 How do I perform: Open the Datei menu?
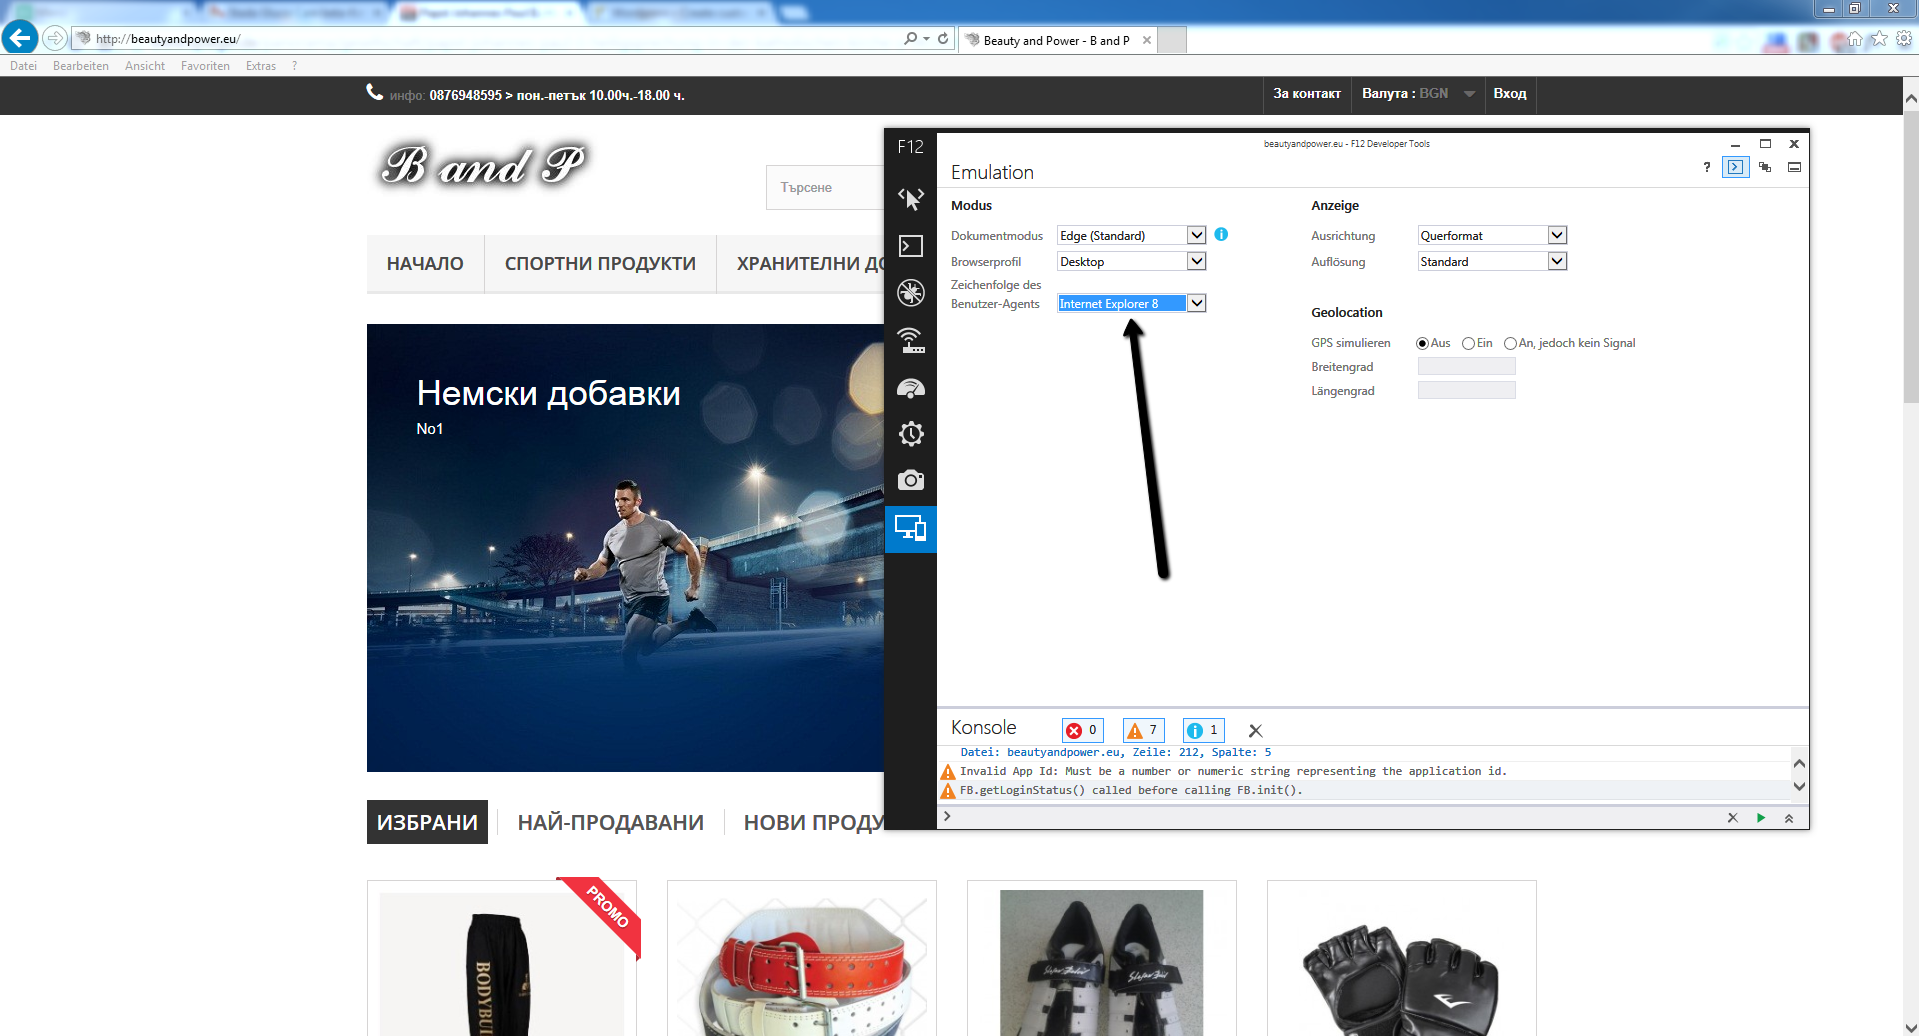point(23,66)
